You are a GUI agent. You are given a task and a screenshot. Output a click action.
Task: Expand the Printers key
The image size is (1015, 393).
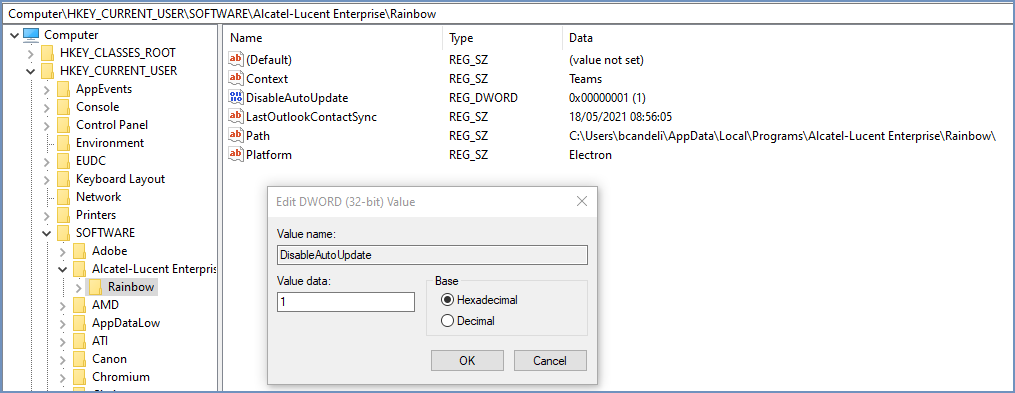(x=47, y=215)
